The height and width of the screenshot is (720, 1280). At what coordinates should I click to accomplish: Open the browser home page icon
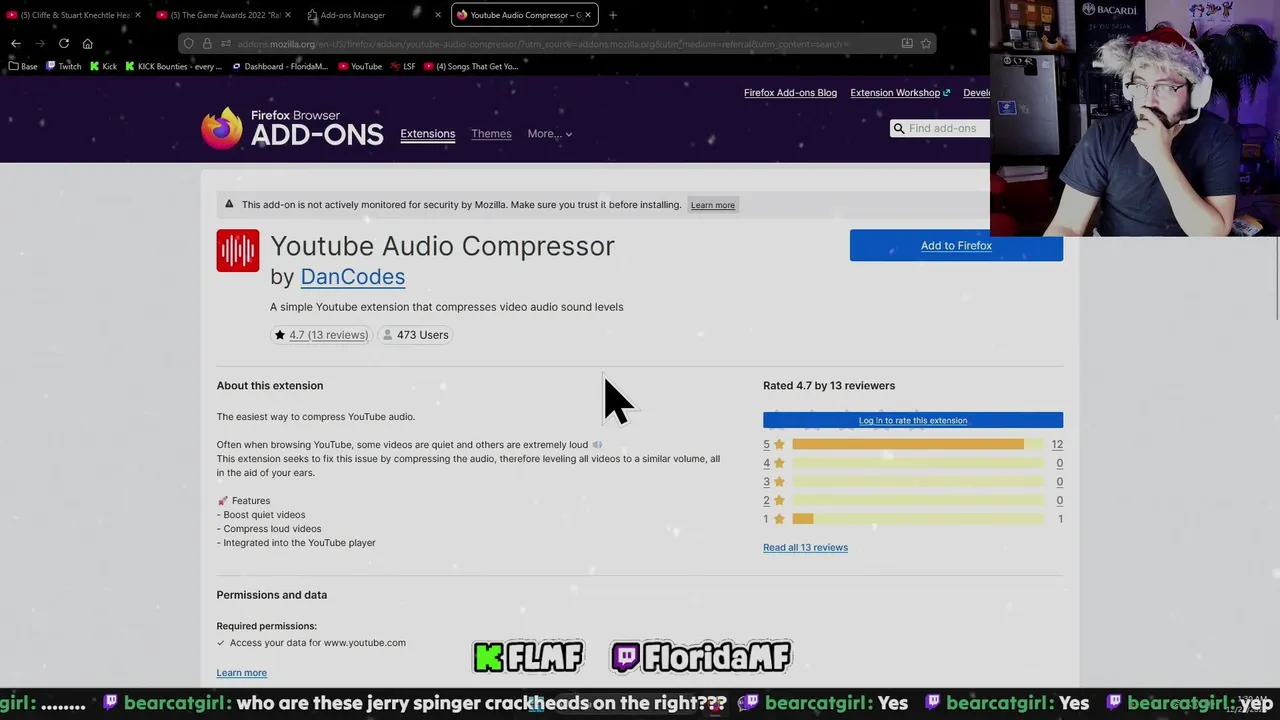(88, 43)
